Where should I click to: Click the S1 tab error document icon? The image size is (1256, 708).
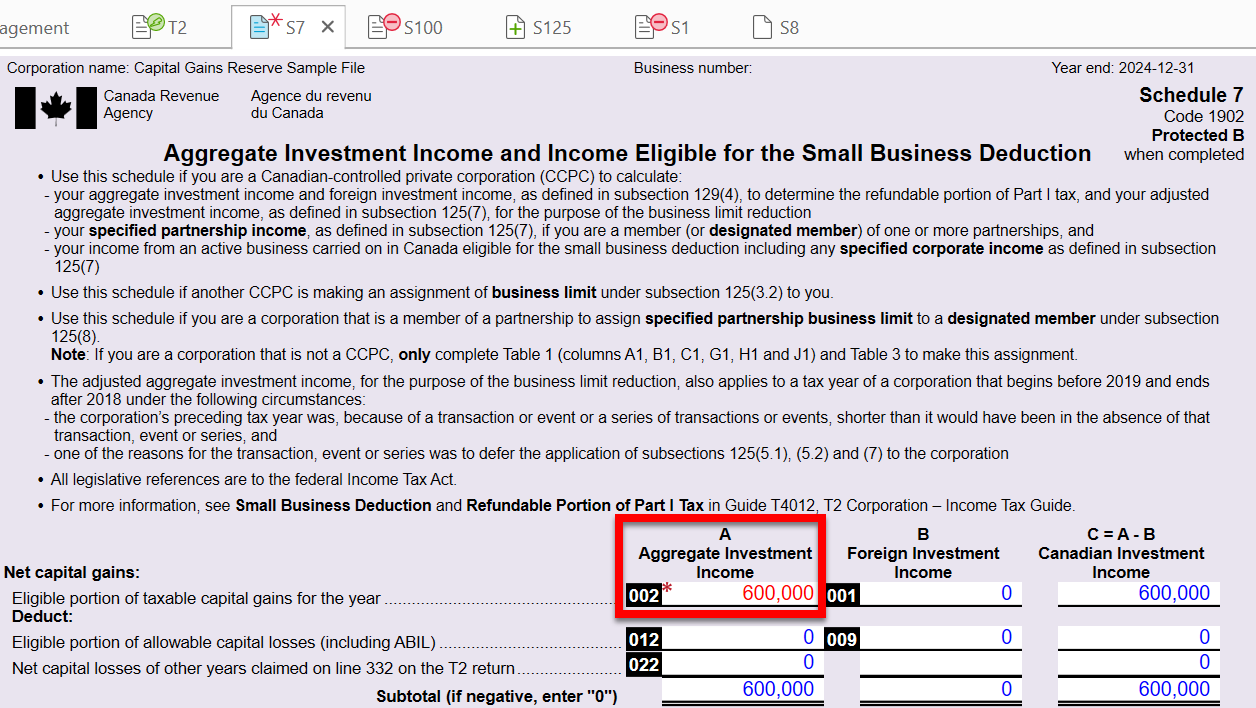click(651, 25)
